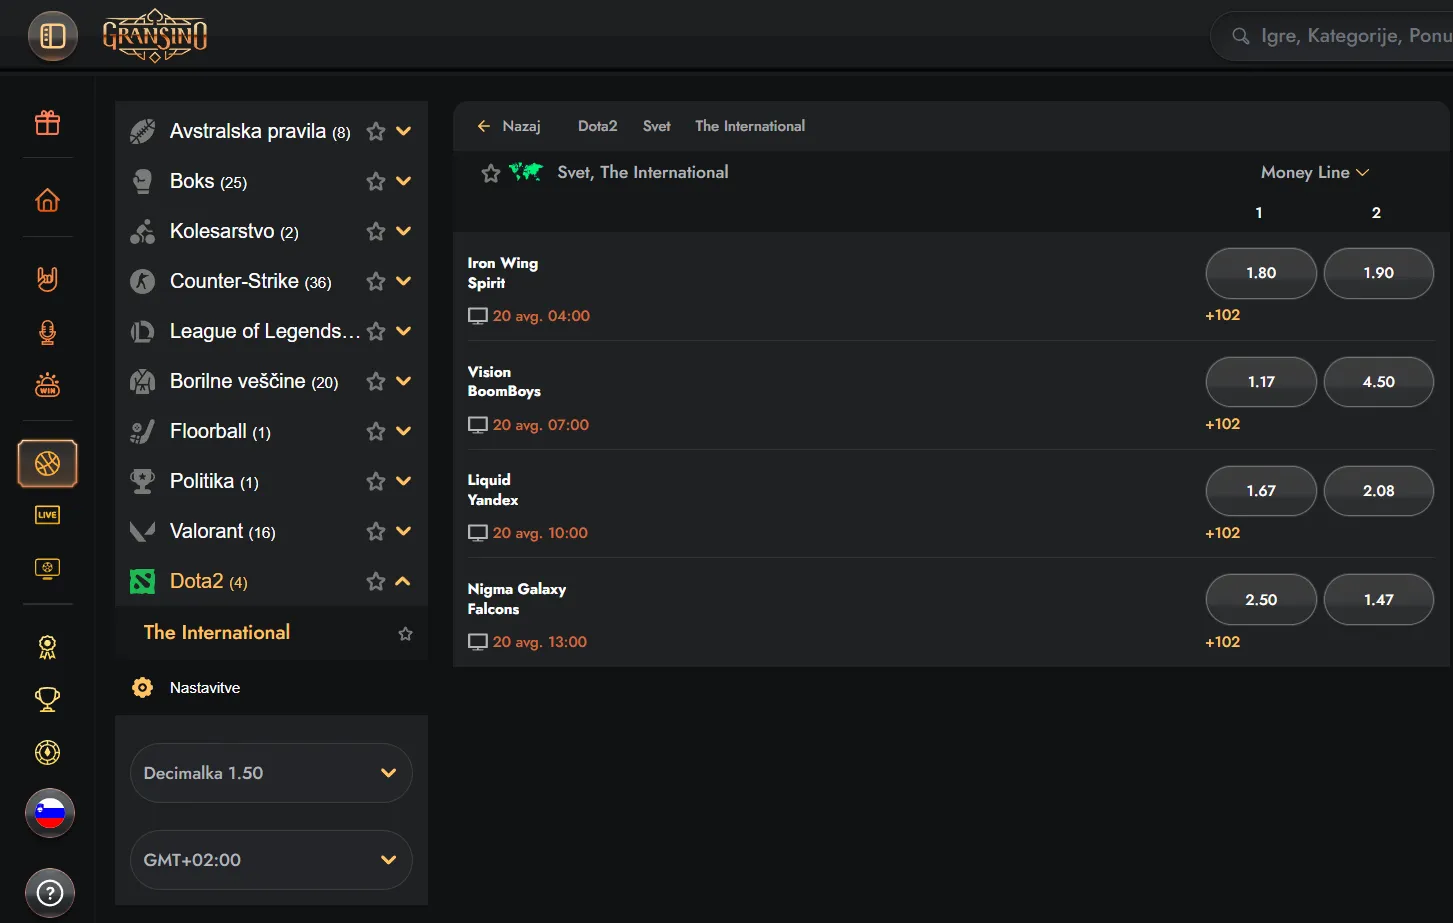Go back with the Nazaj button
The height and width of the screenshot is (923, 1453).
(510, 126)
